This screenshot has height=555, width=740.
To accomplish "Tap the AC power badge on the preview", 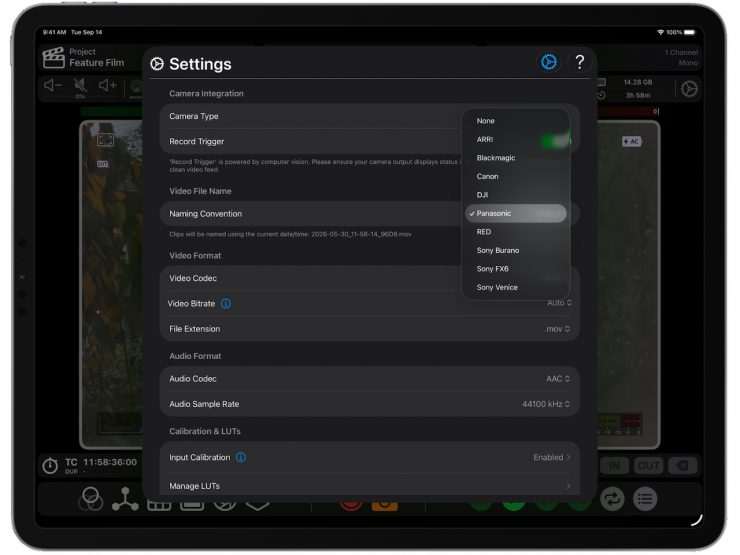I will point(631,141).
